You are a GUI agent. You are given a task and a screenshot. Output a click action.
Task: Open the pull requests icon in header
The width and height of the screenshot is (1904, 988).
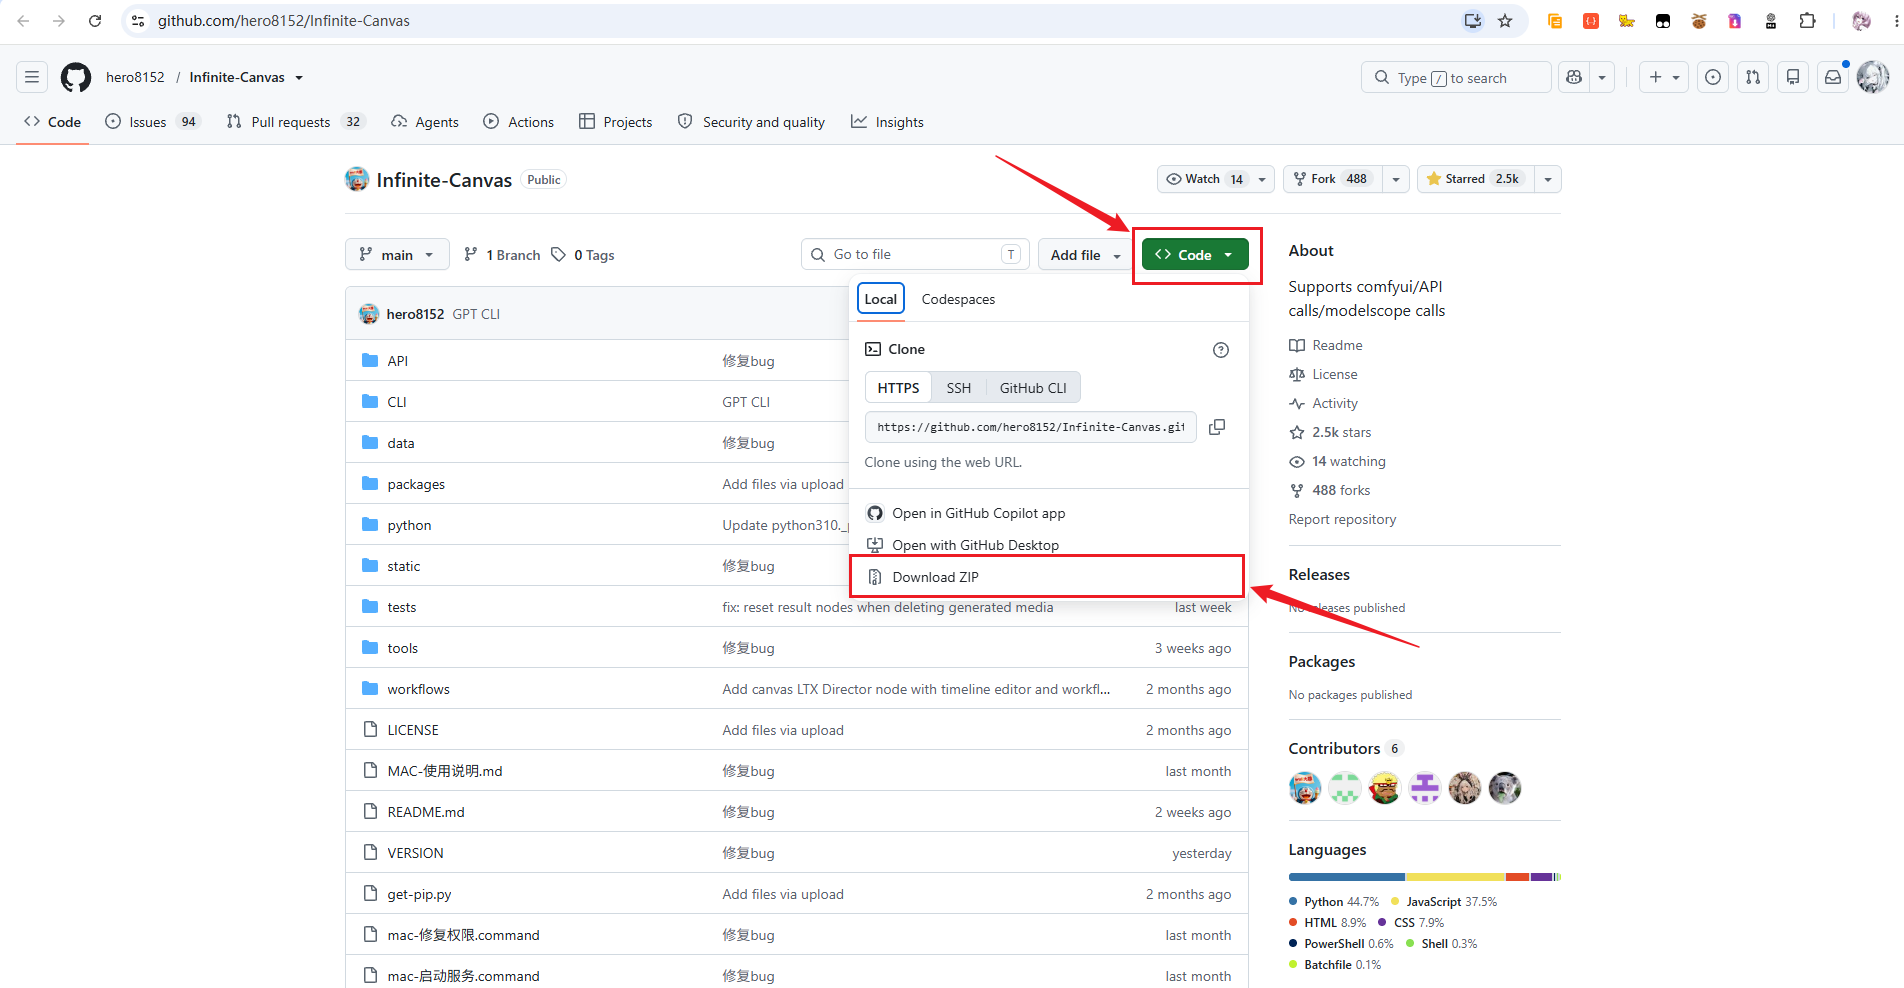click(x=1753, y=77)
